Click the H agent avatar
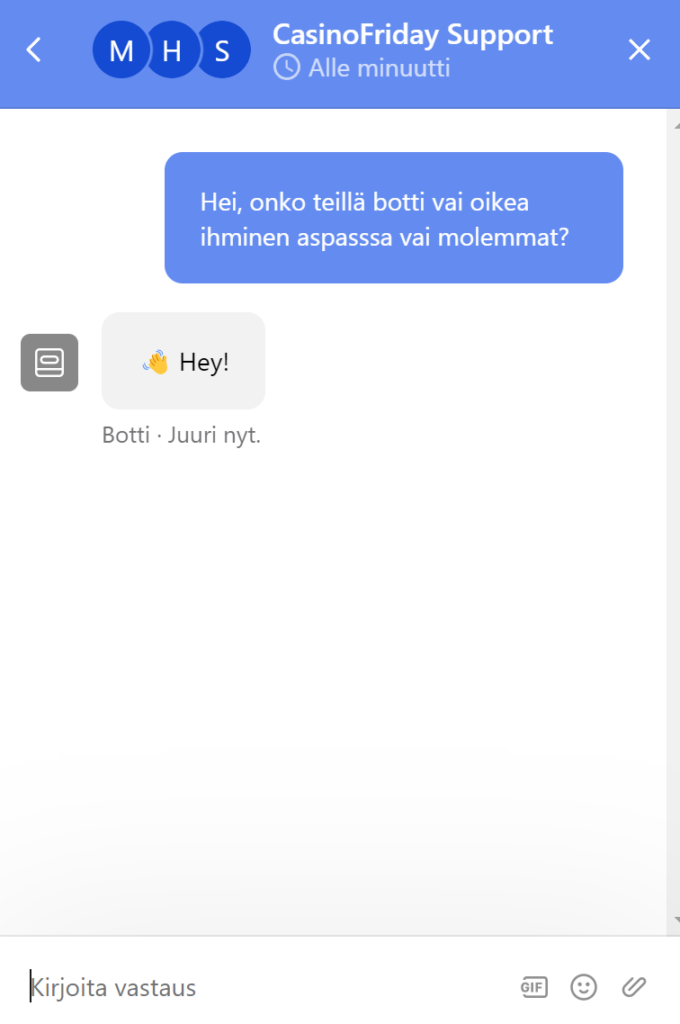 point(171,50)
